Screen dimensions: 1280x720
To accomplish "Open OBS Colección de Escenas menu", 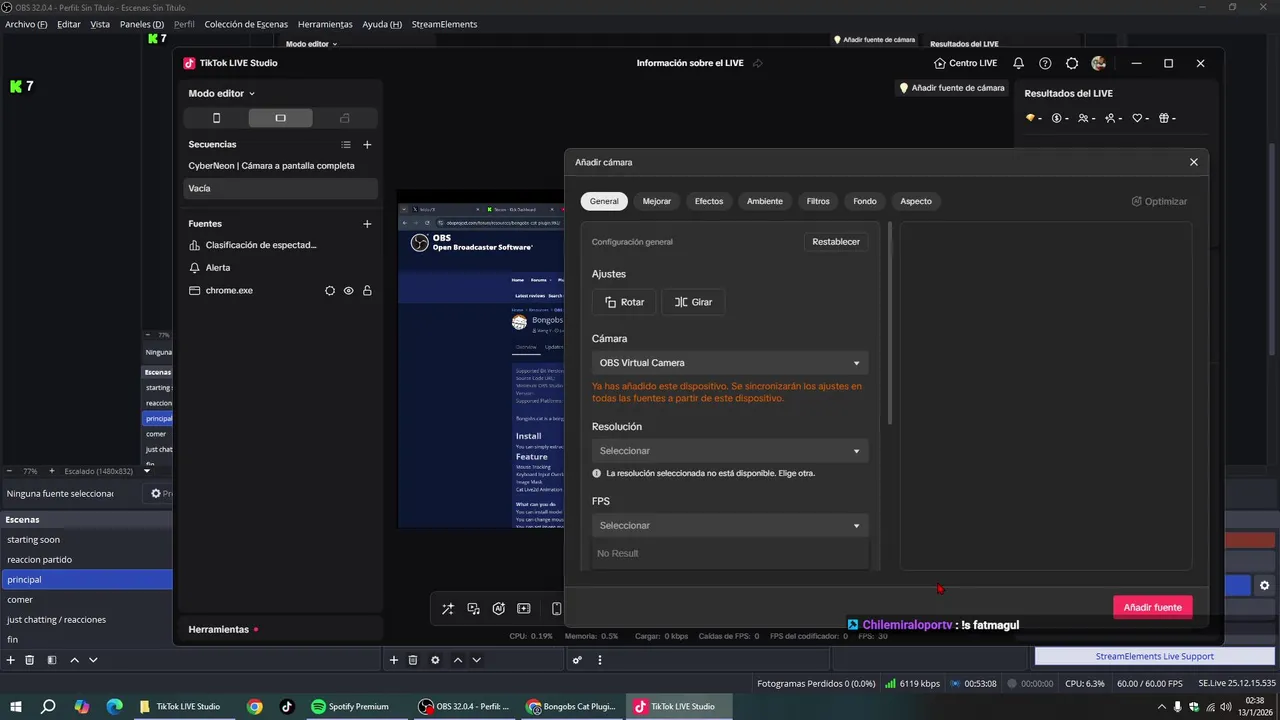I will [246, 24].
